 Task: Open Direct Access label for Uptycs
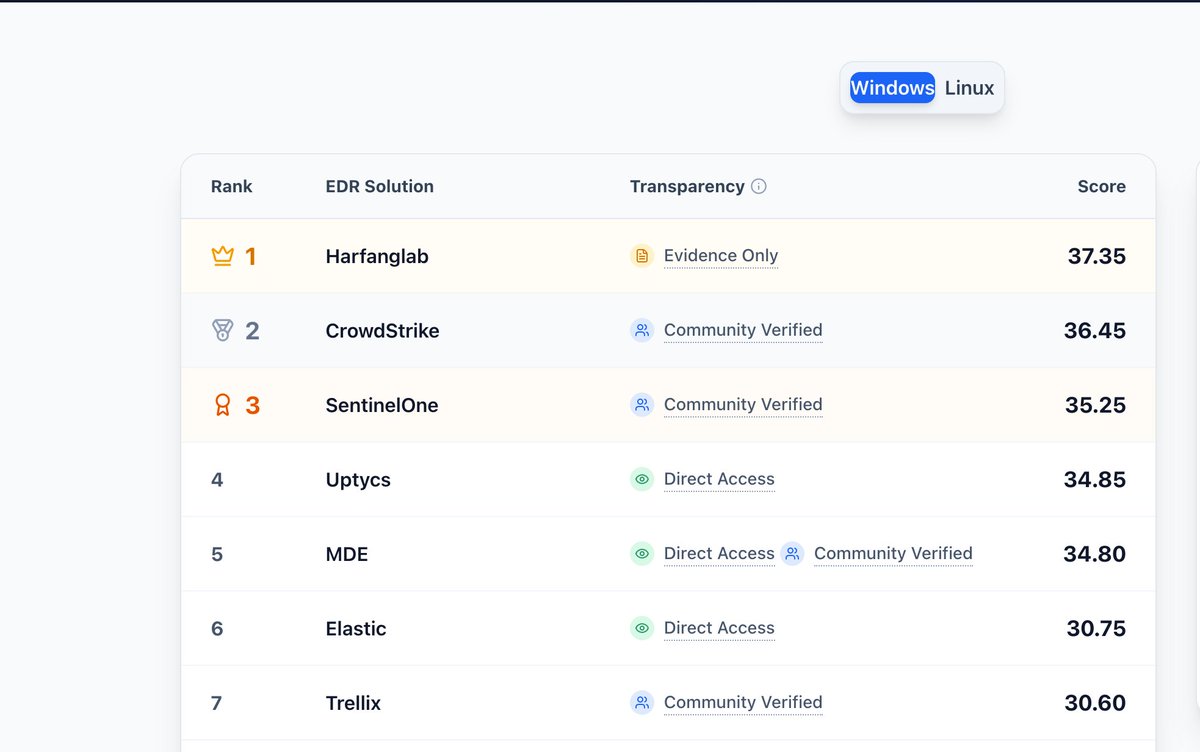click(719, 479)
